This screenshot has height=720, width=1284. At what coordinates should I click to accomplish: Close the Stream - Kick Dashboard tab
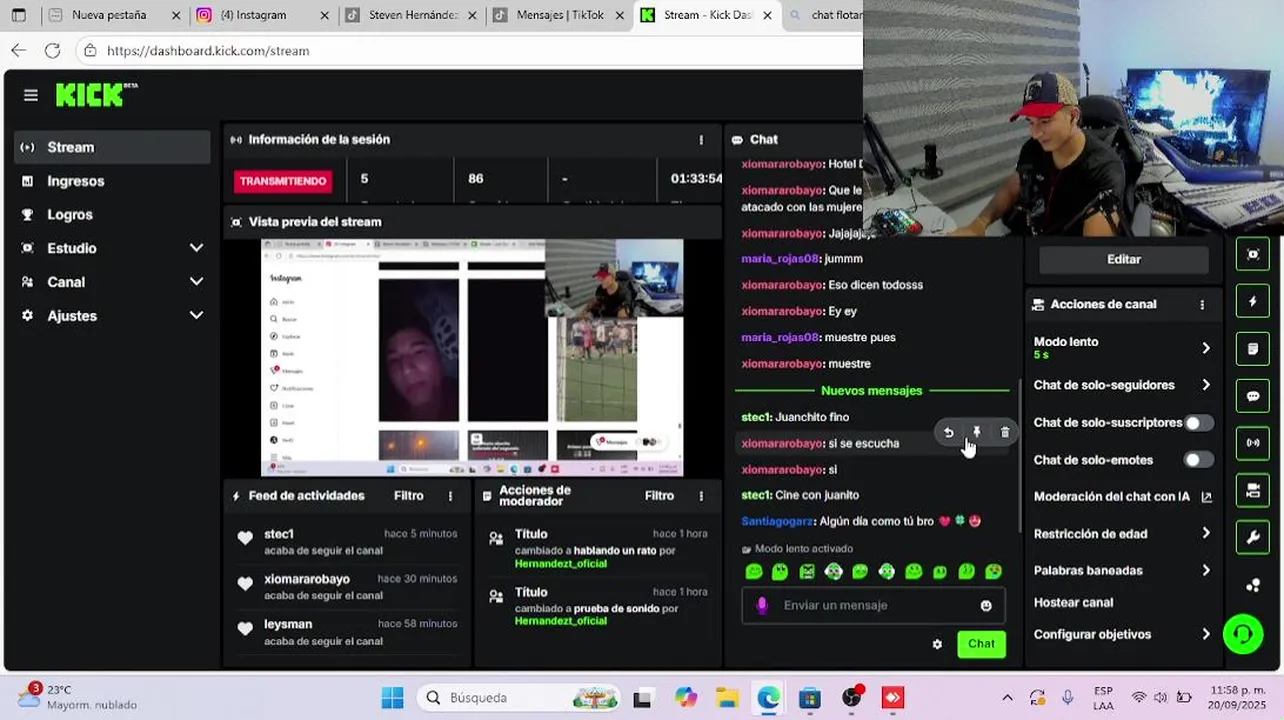coord(768,15)
